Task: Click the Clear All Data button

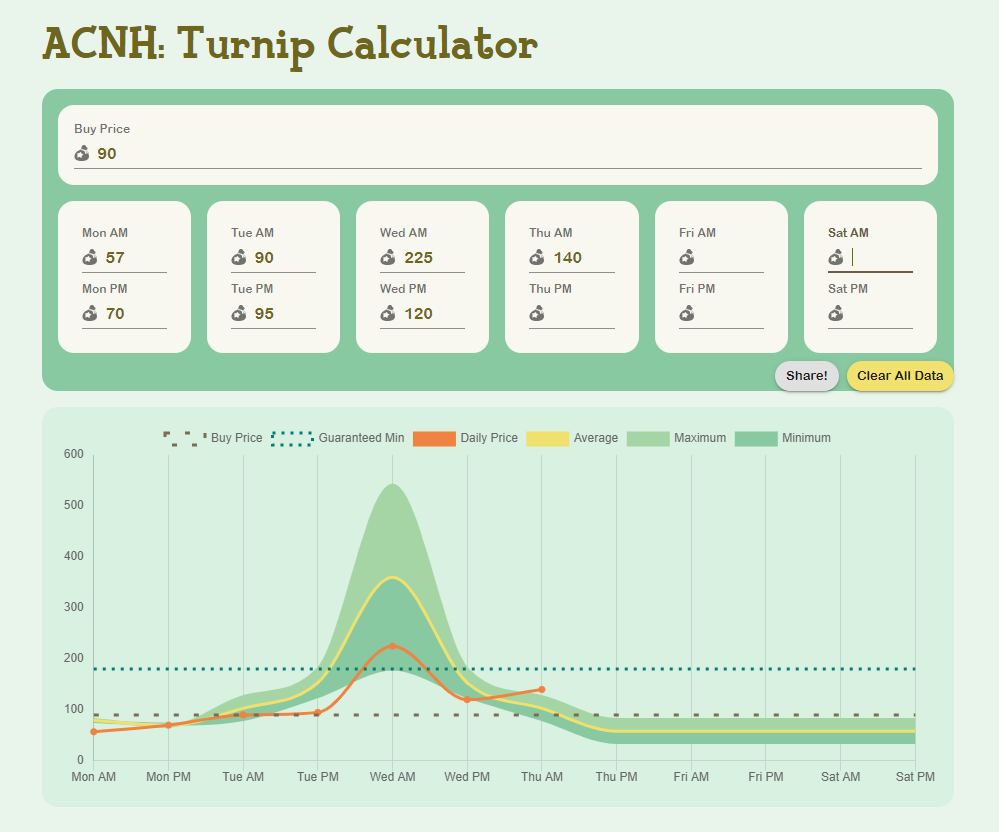Action: click(x=900, y=376)
